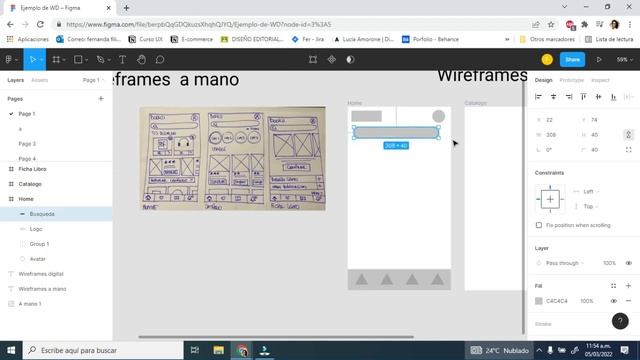The height and width of the screenshot is (360, 640).
Task: Toggle layer visibility eye icon
Action: pyautogui.click(x=629, y=263)
